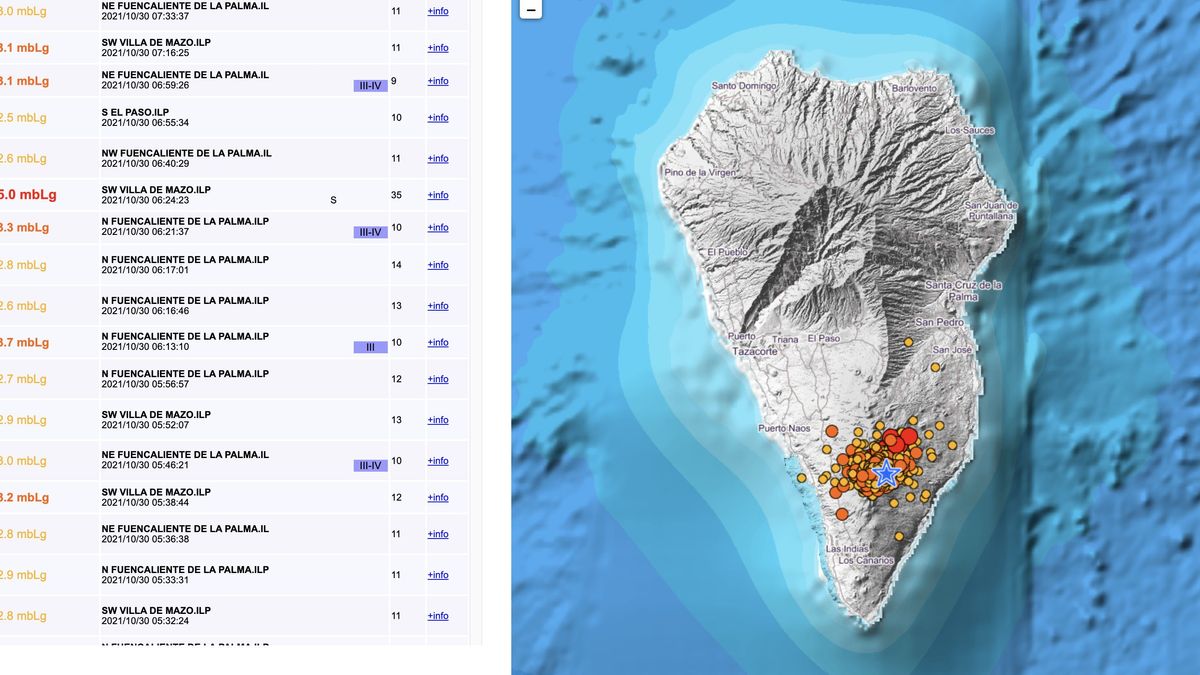
Task: Open +info for the 5.0 mbLg earthquake
Action: click(x=438, y=196)
